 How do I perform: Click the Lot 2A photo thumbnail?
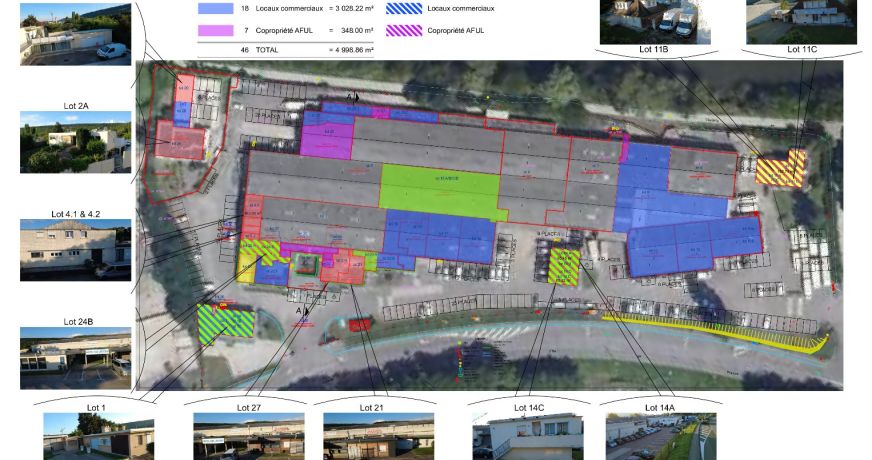coord(76,142)
